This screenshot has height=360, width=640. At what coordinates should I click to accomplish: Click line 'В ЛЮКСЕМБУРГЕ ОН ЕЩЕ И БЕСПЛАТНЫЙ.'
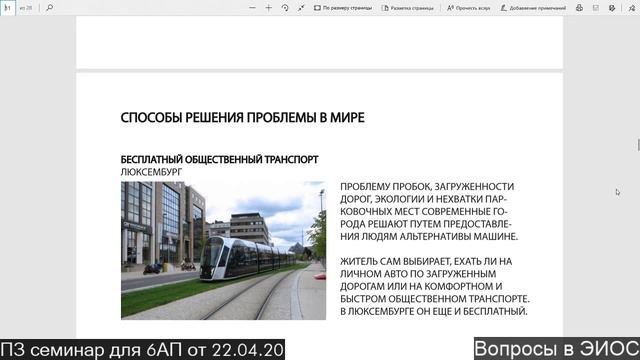click(434, 311)
